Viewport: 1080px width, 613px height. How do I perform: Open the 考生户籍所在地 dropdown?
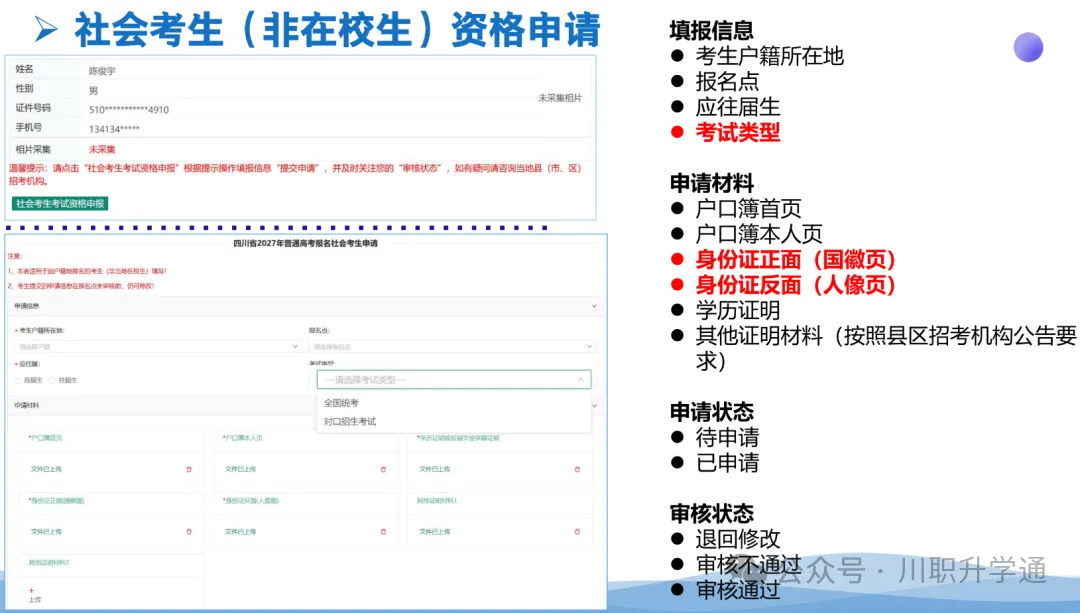[158, 346]
